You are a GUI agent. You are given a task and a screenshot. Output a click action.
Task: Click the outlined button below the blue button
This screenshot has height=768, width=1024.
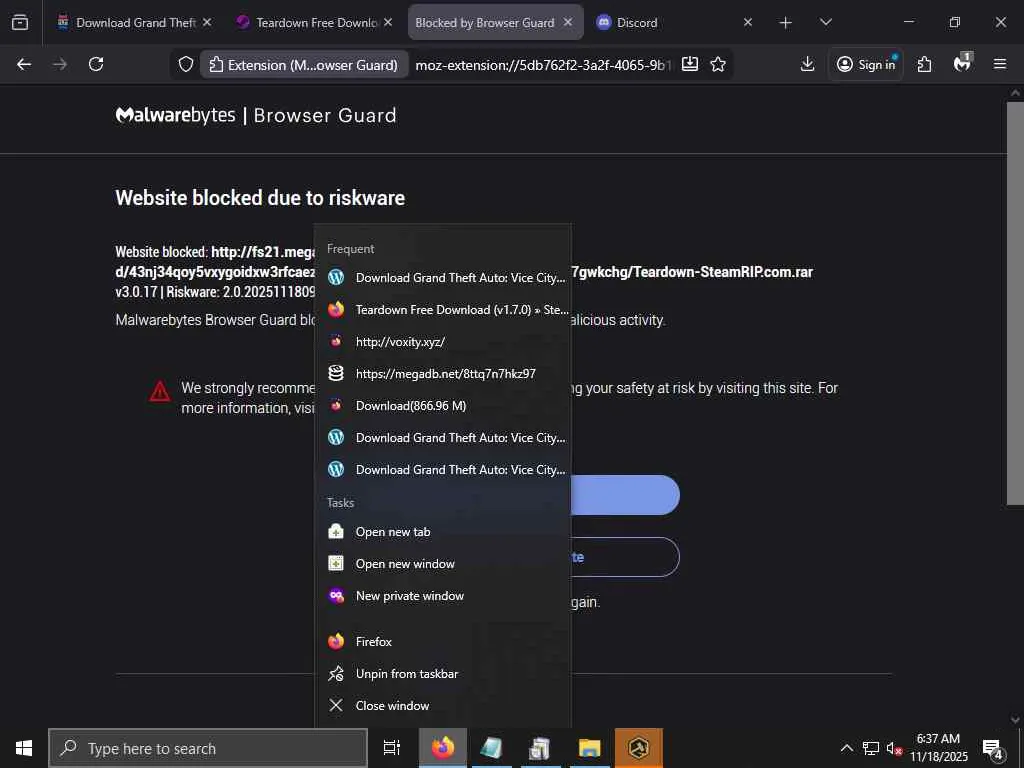click(625, 557)
